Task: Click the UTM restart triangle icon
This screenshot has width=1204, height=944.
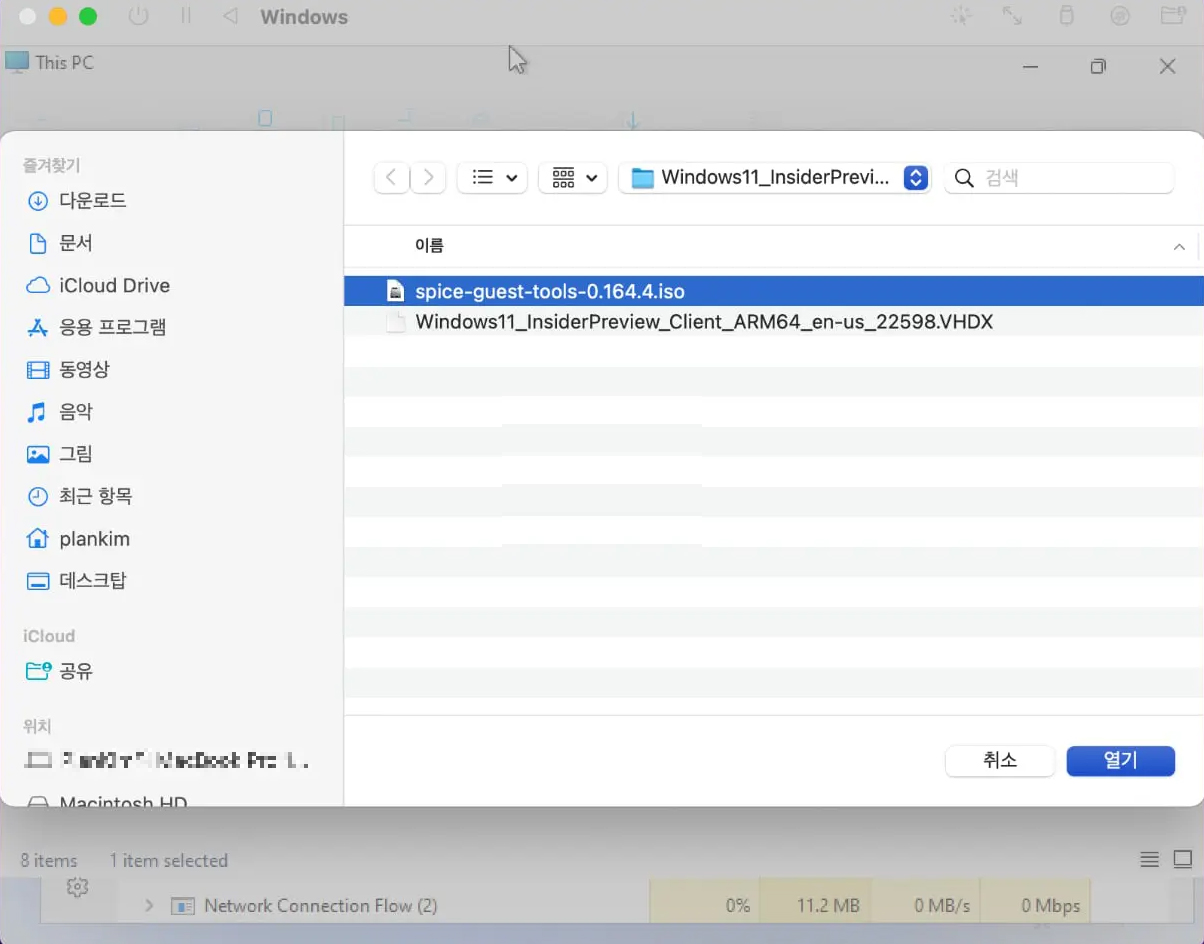Action: click(x=231, y=16)
